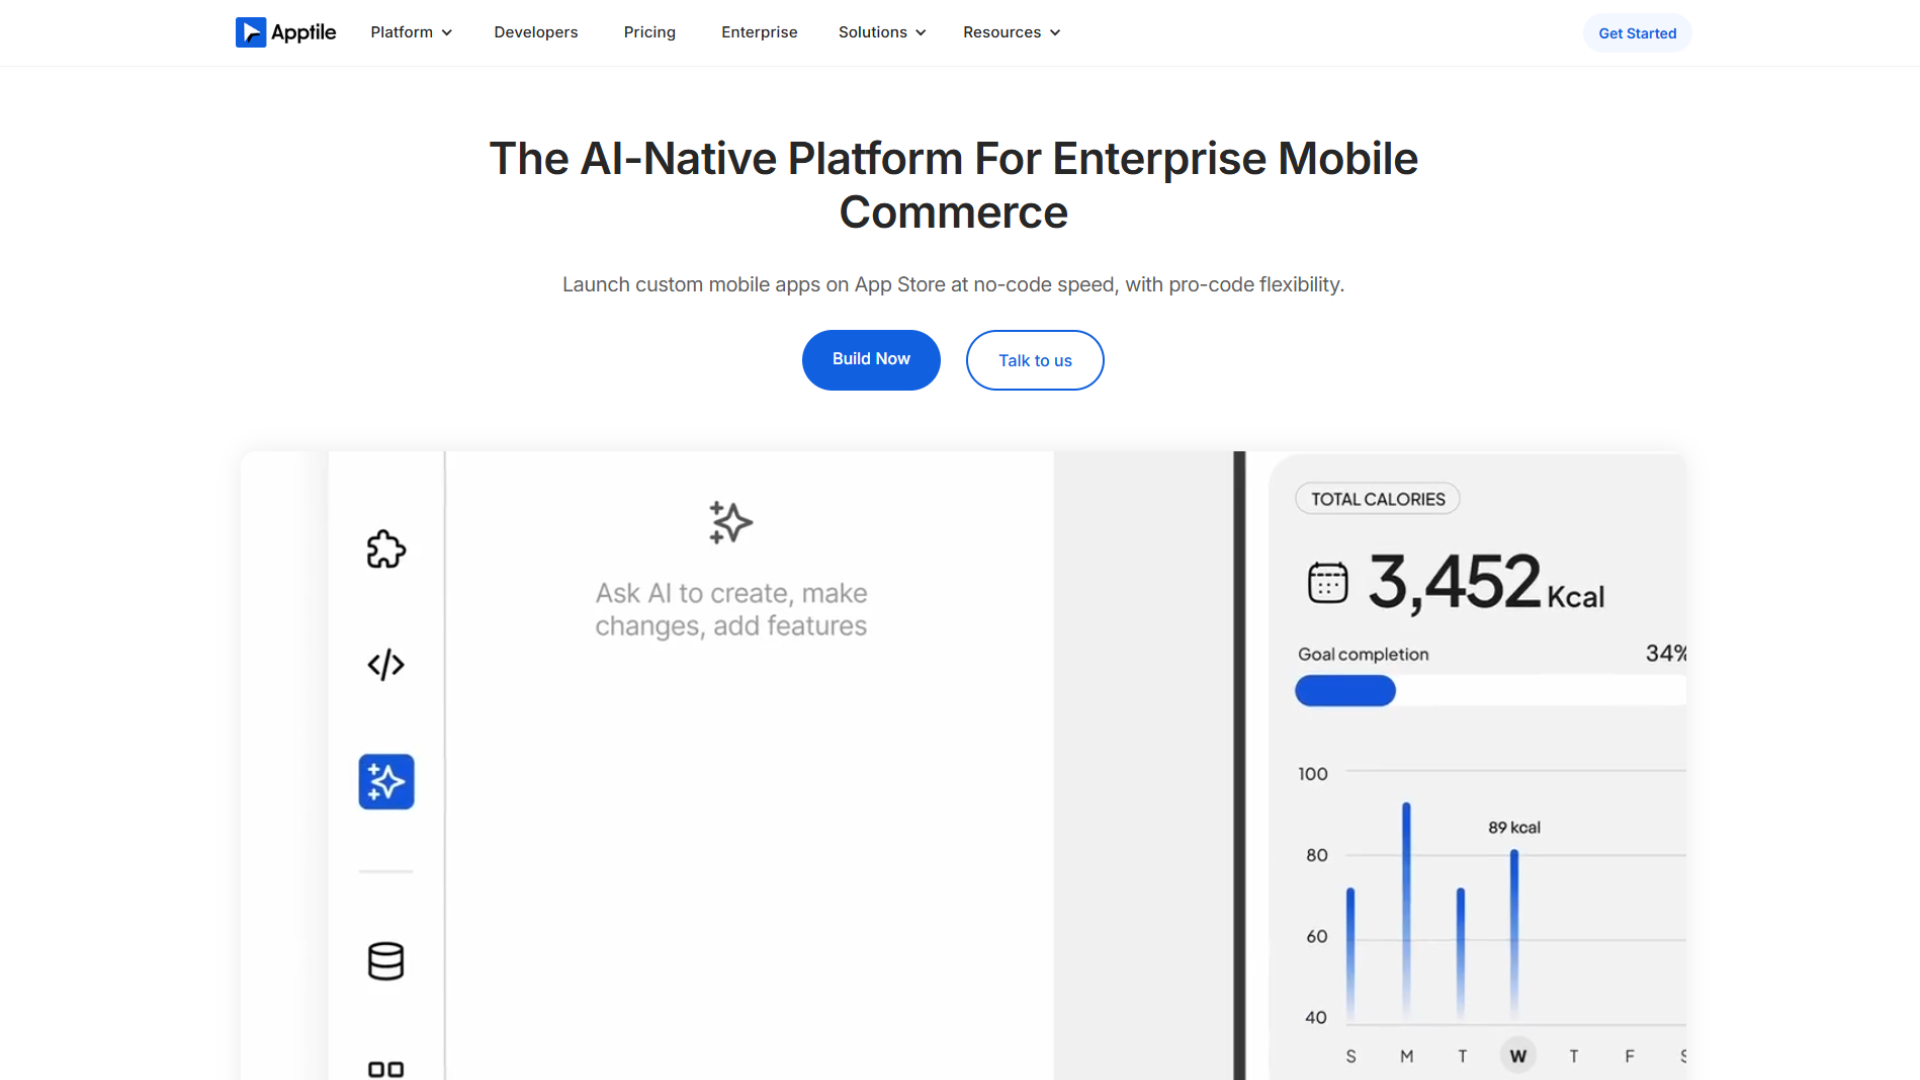
Task: Select the puzzle piece plugins icon
Action: pyautogui.click(x=386, y=549)
